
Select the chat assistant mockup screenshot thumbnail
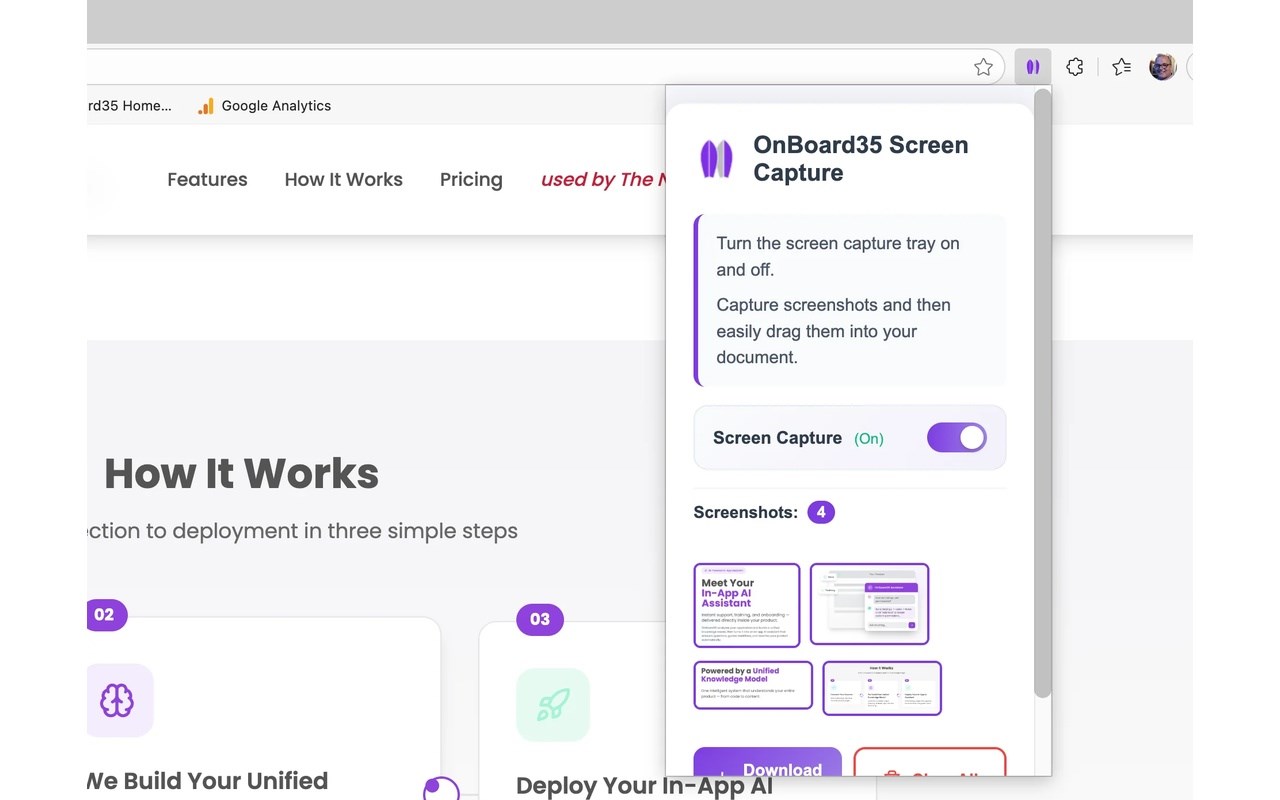pyautogui.click(x=869, y=604)
